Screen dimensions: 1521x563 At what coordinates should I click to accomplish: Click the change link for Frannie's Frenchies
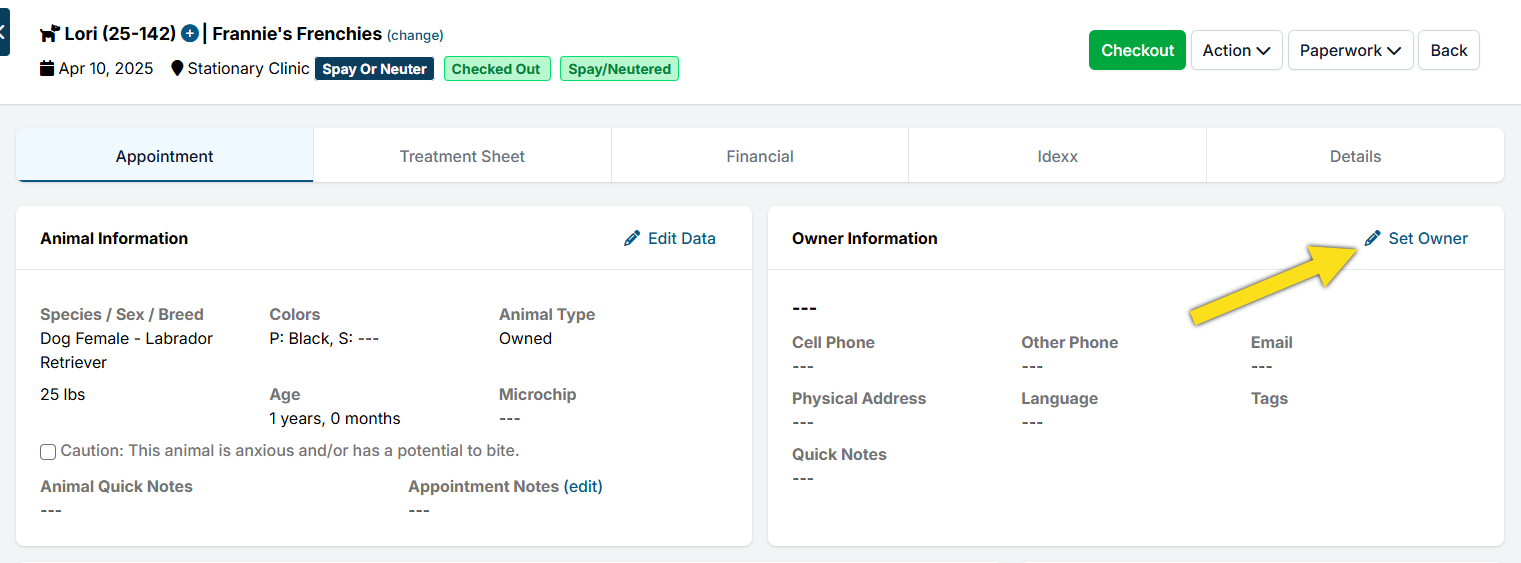[x=415, y=35]
